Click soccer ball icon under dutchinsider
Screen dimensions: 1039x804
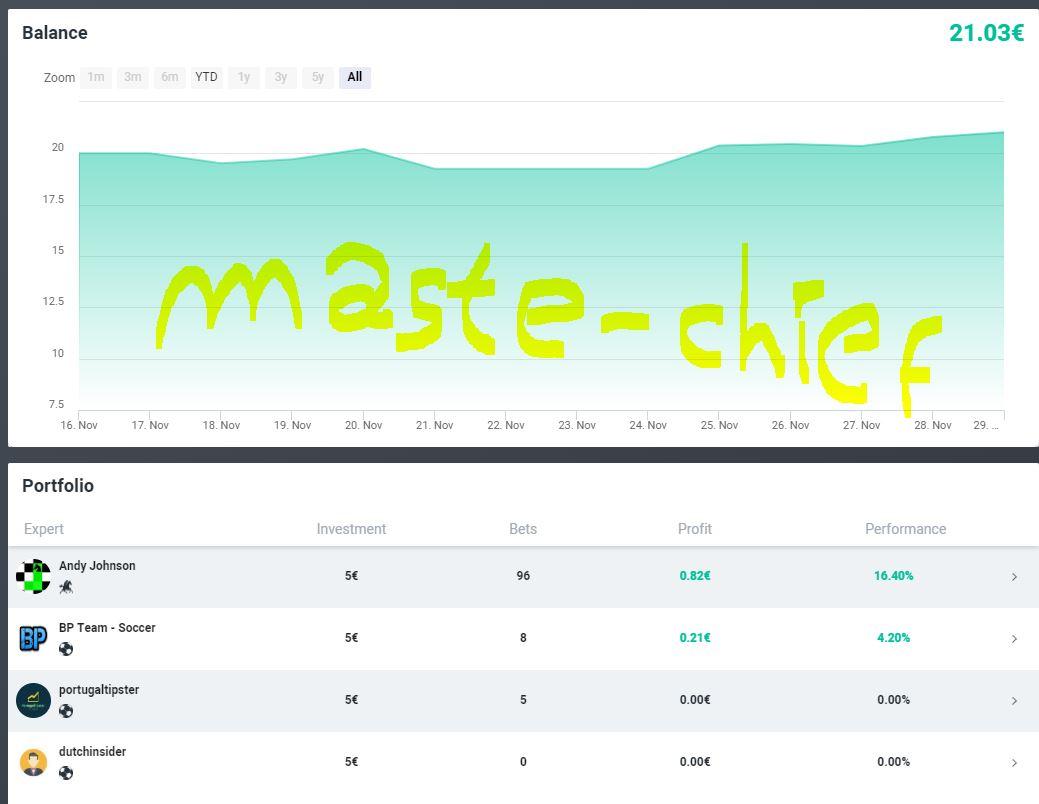tap(66, 773)
